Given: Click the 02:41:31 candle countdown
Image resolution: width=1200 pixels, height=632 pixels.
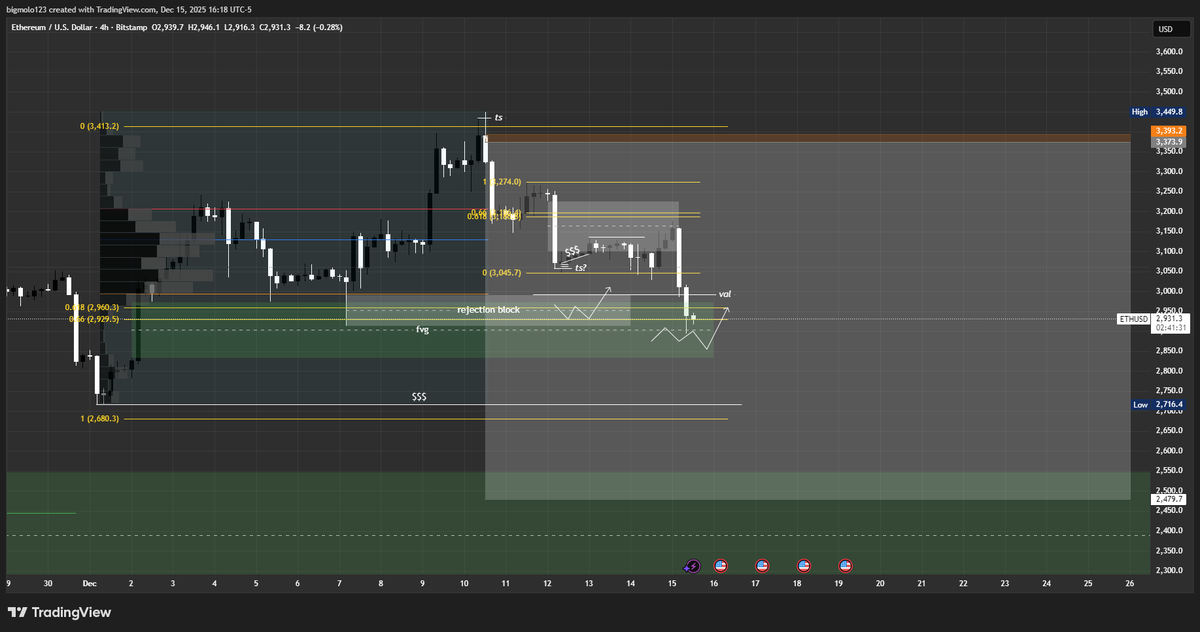Looking at the screenshot, I should 1169,327.
